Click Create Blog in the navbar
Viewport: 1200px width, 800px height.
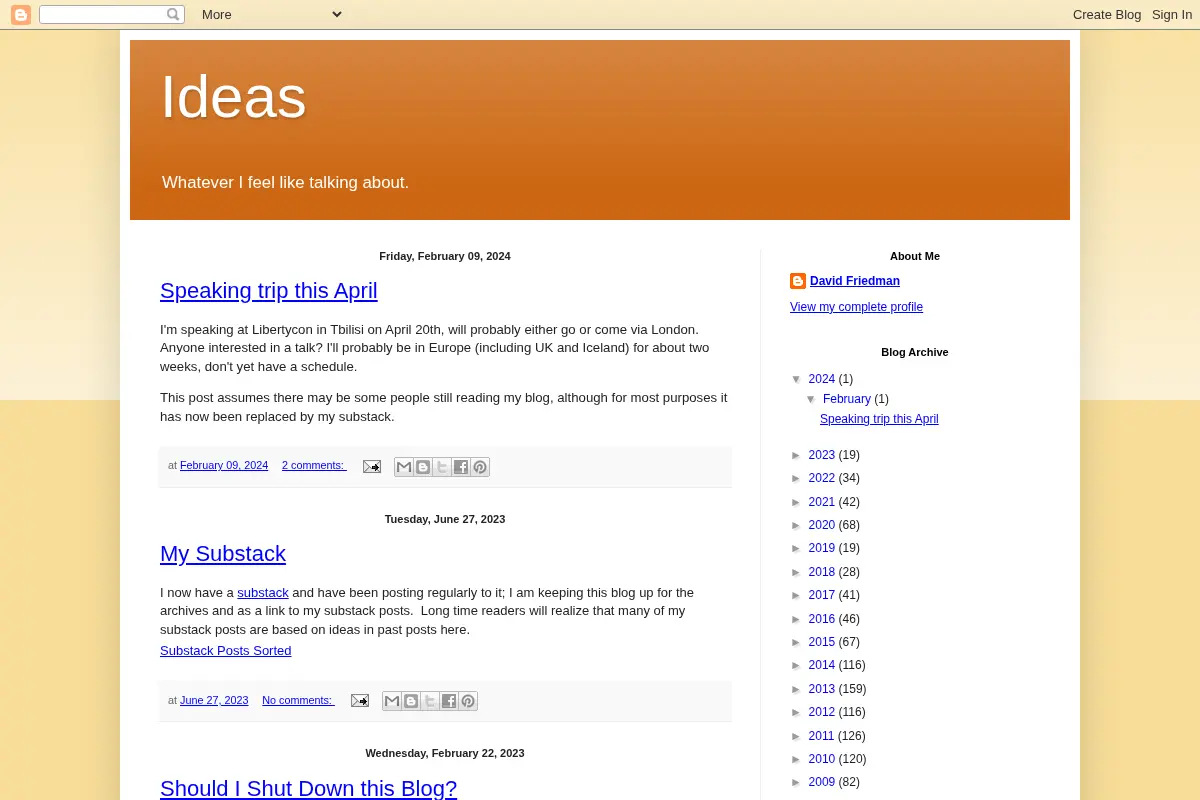click(x=1107, y=14)
